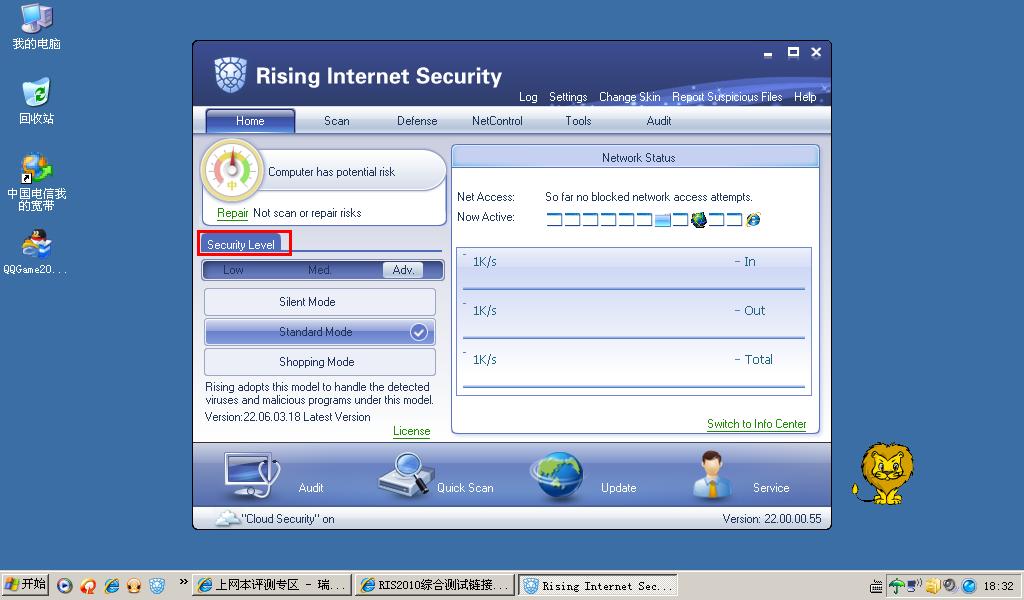This screenshot has height=600, width=1024.
Task: Click Switch to Info Center link
Action: [756, 424]
